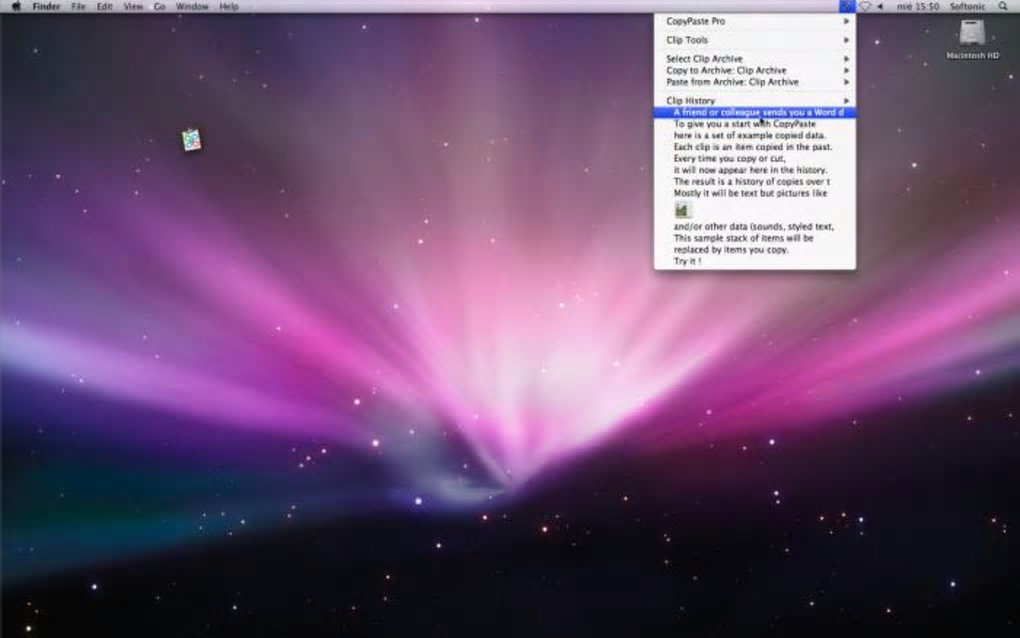Open the CopyPaste Pro menu entry
The height and width of the screenshot is (638, 1020).
coord(755,21)
